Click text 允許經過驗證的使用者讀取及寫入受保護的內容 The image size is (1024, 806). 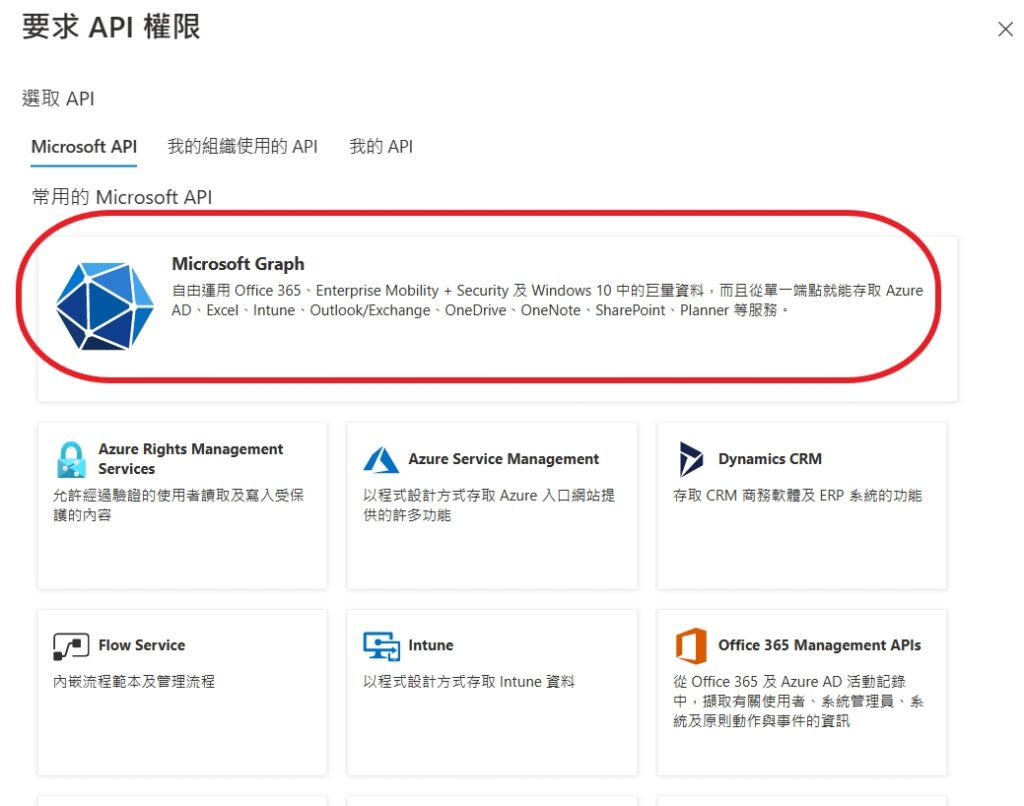[178, 505]
